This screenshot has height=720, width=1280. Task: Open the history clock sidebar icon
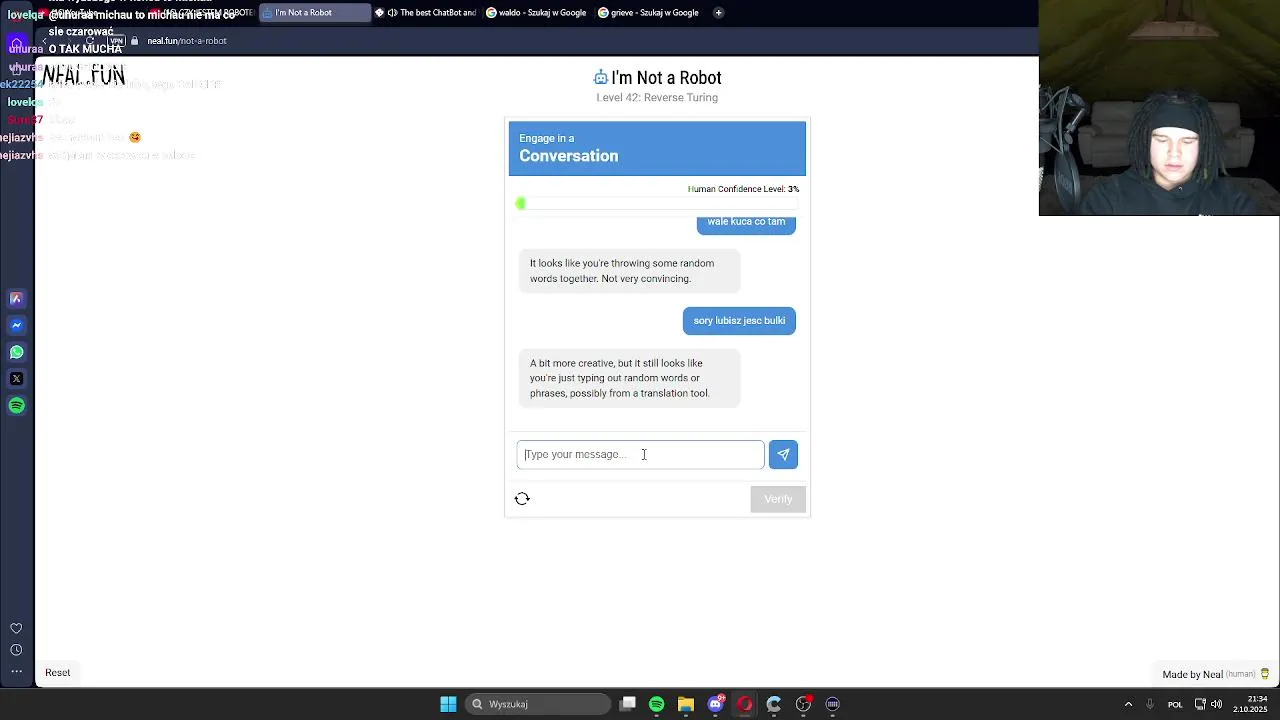coord(16,650)
